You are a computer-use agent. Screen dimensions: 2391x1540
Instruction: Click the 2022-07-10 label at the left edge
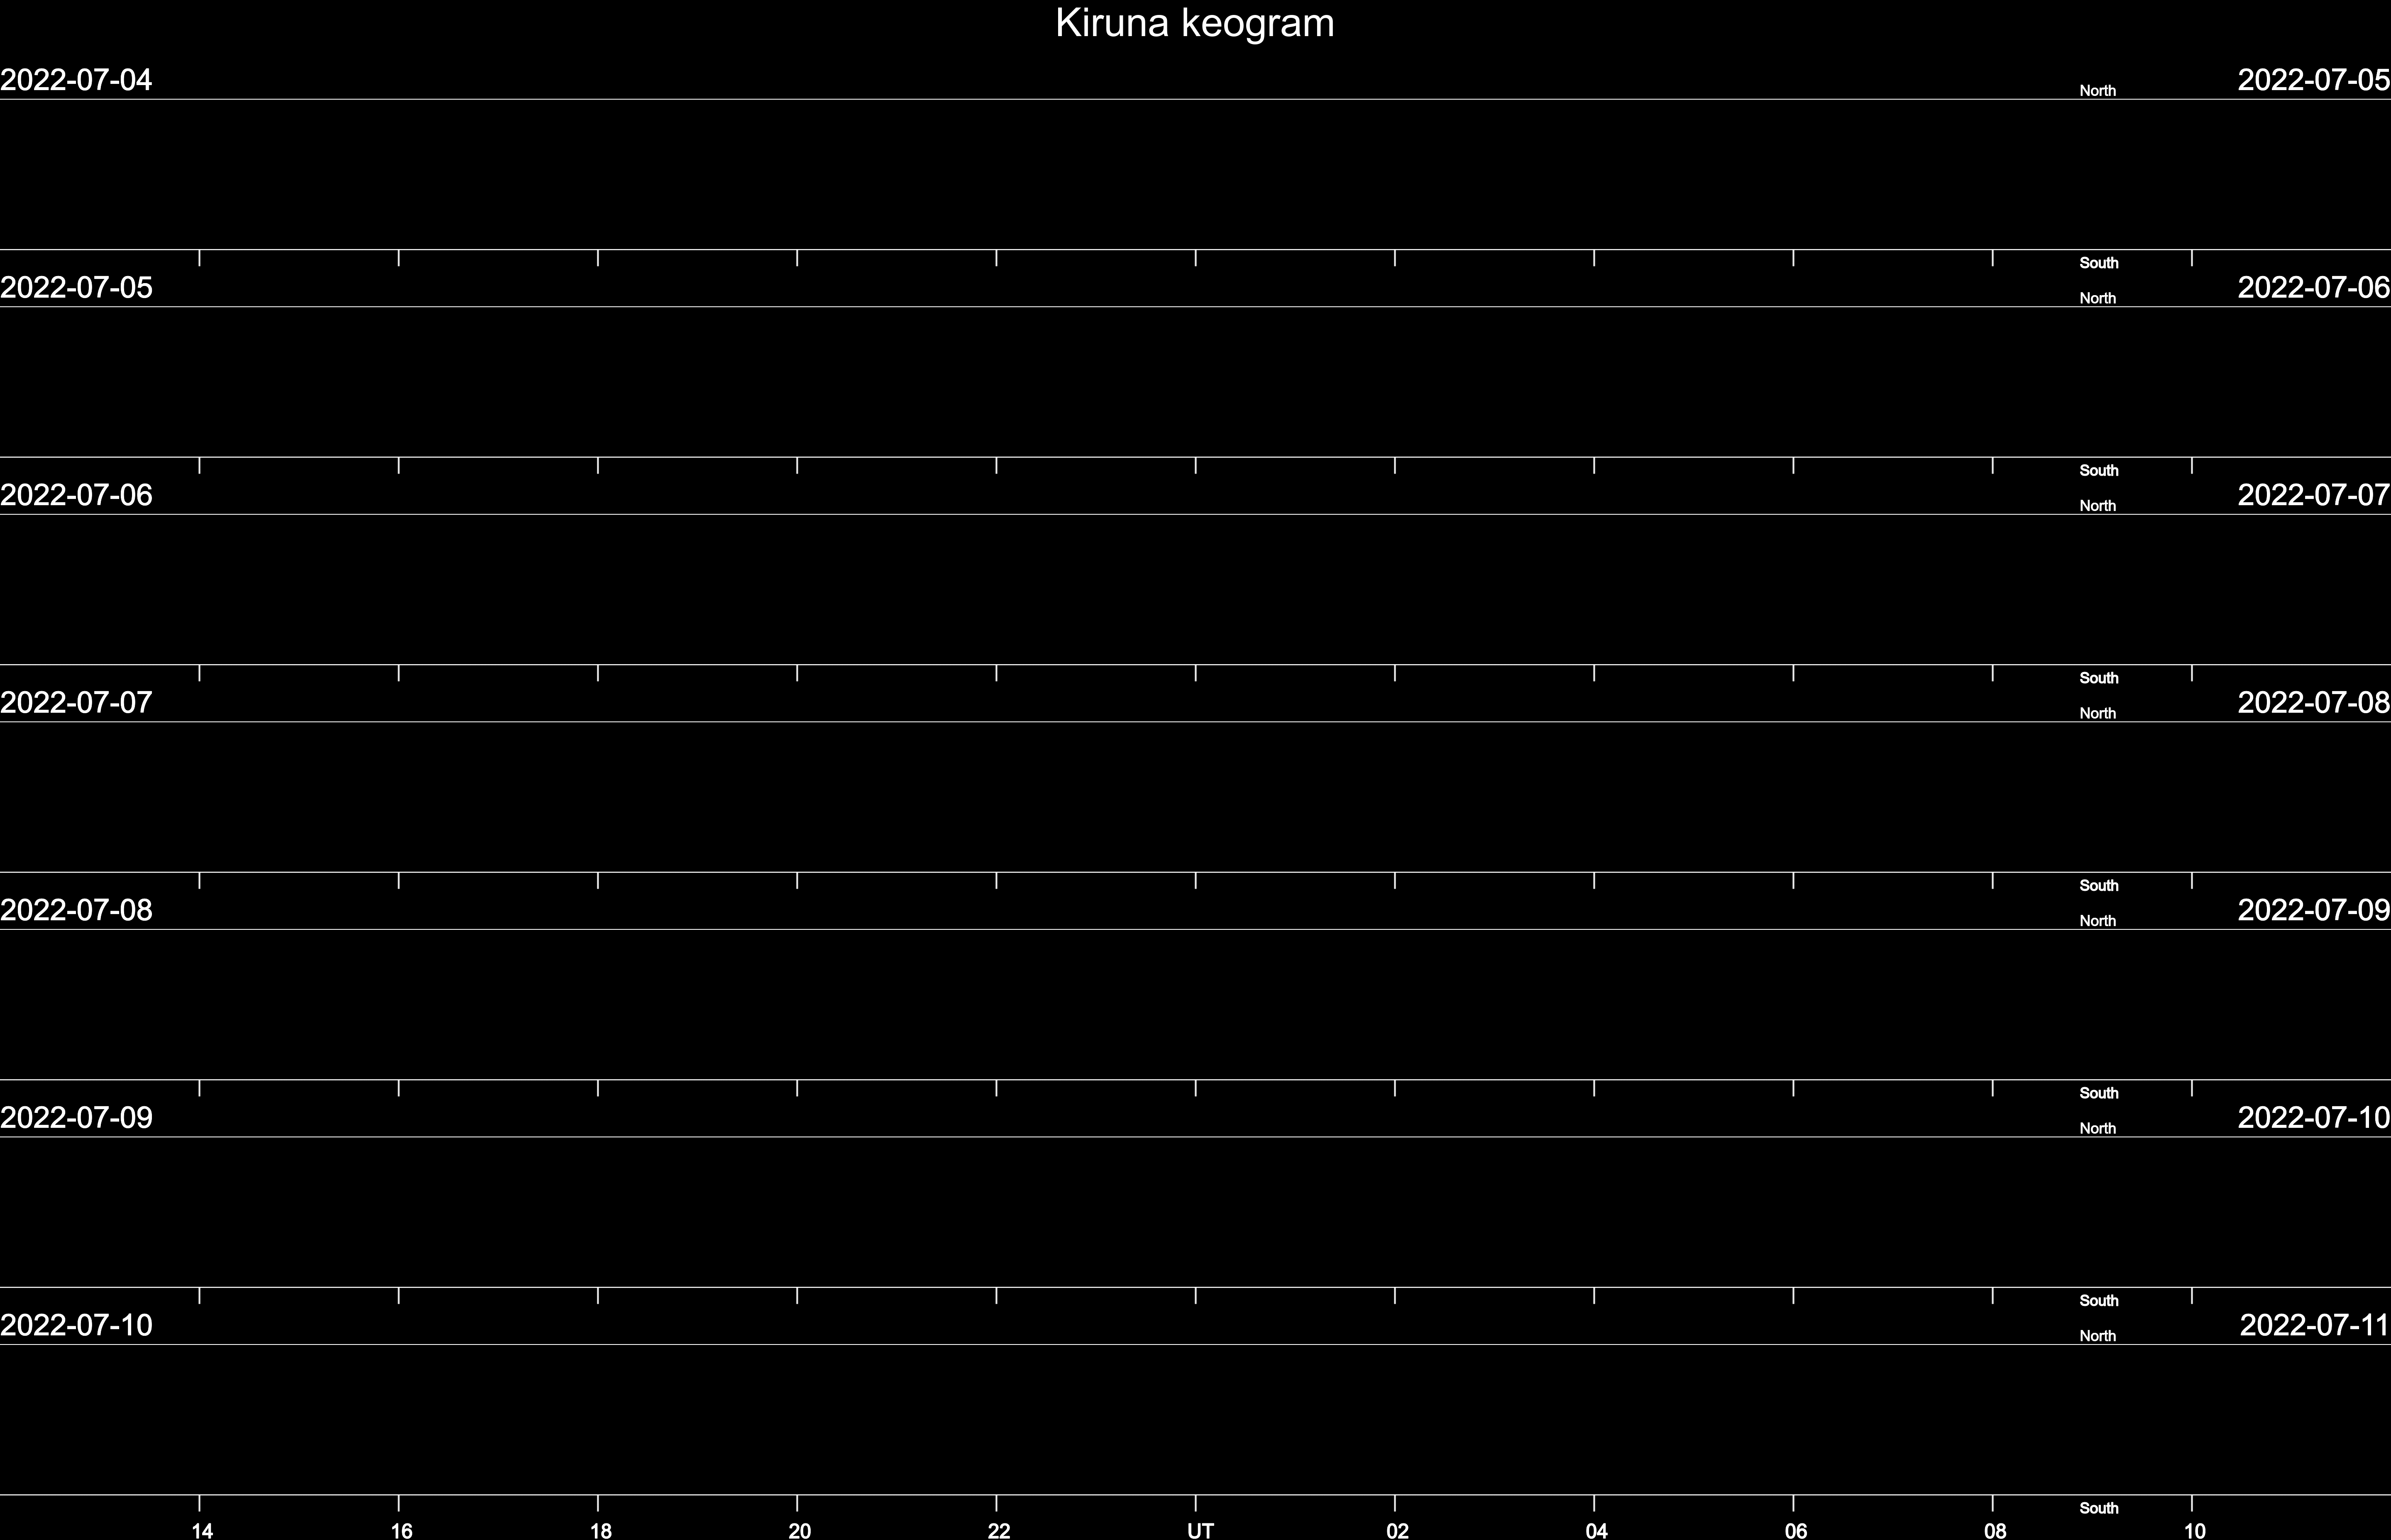(76, 1325)
